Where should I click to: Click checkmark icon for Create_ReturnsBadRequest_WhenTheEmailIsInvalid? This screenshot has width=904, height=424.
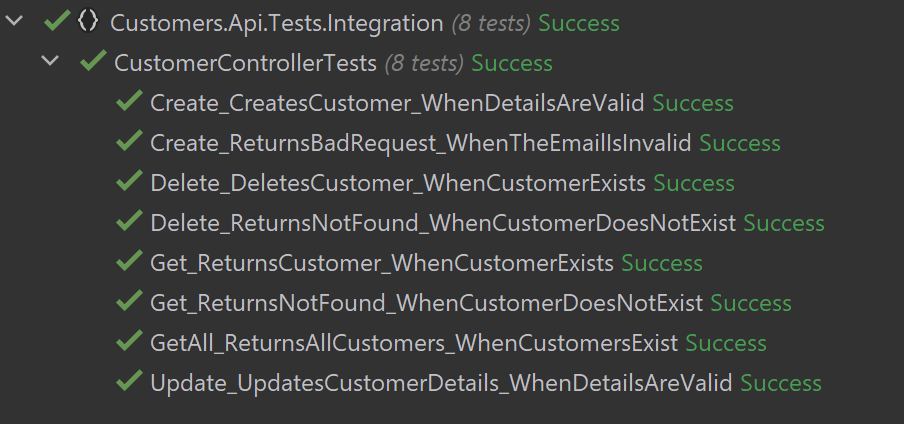coord(129,143)
